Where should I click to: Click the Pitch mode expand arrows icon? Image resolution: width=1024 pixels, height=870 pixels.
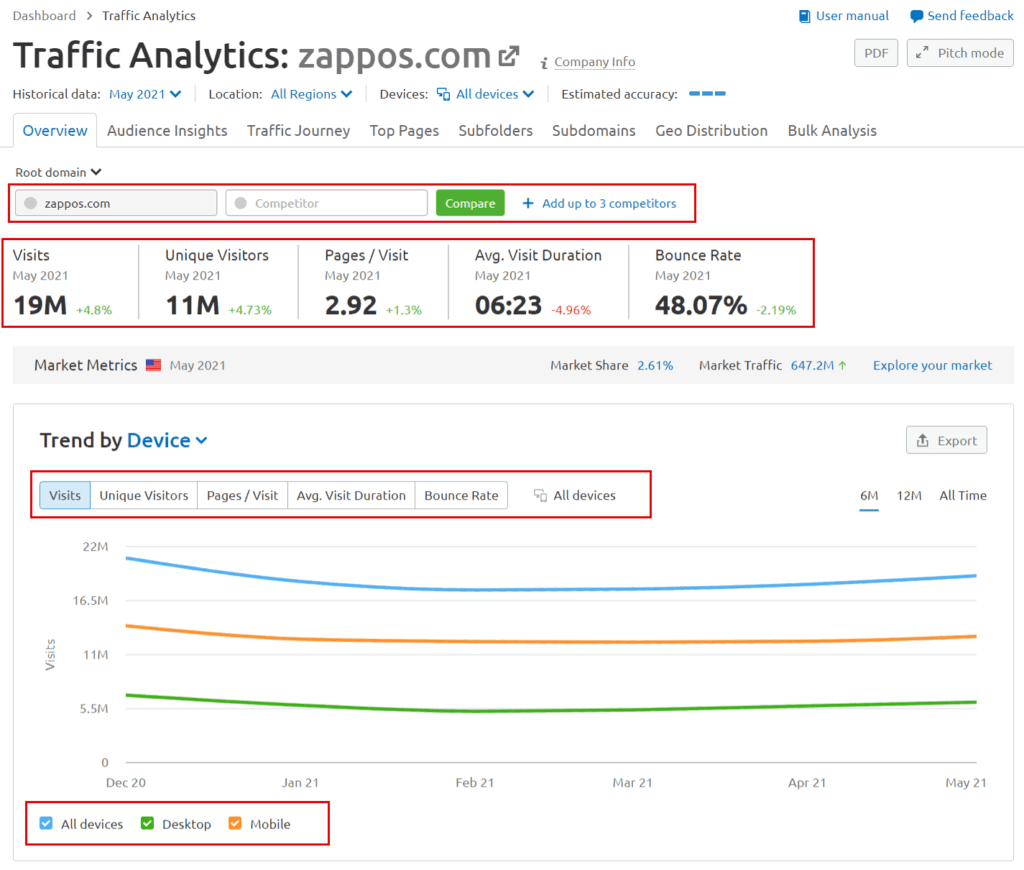click(x=922, y=53)
